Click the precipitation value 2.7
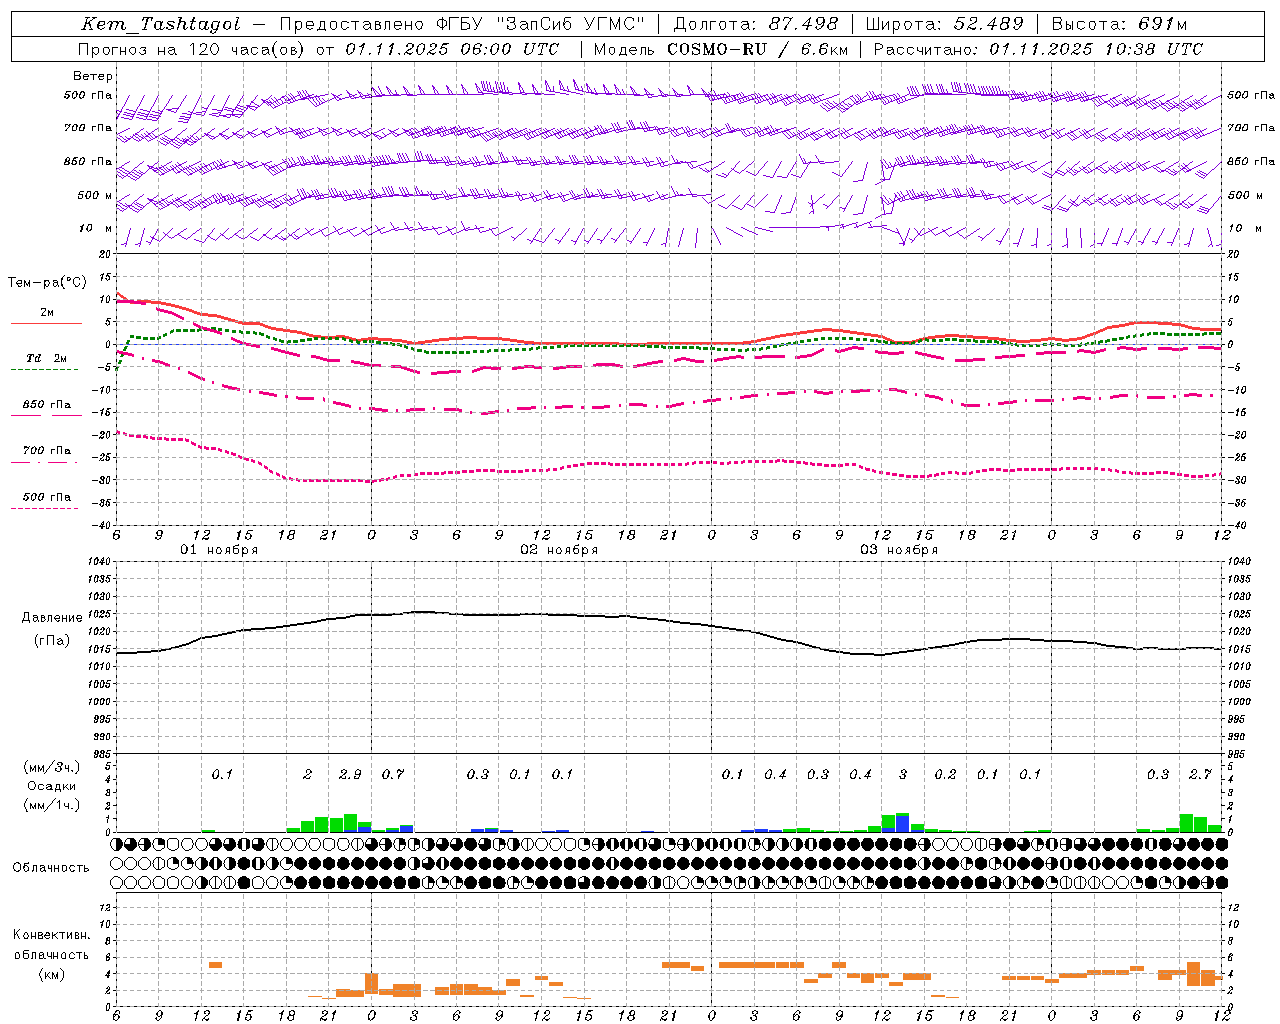The image size is (1280, 1024). (x=1200, y=774)
